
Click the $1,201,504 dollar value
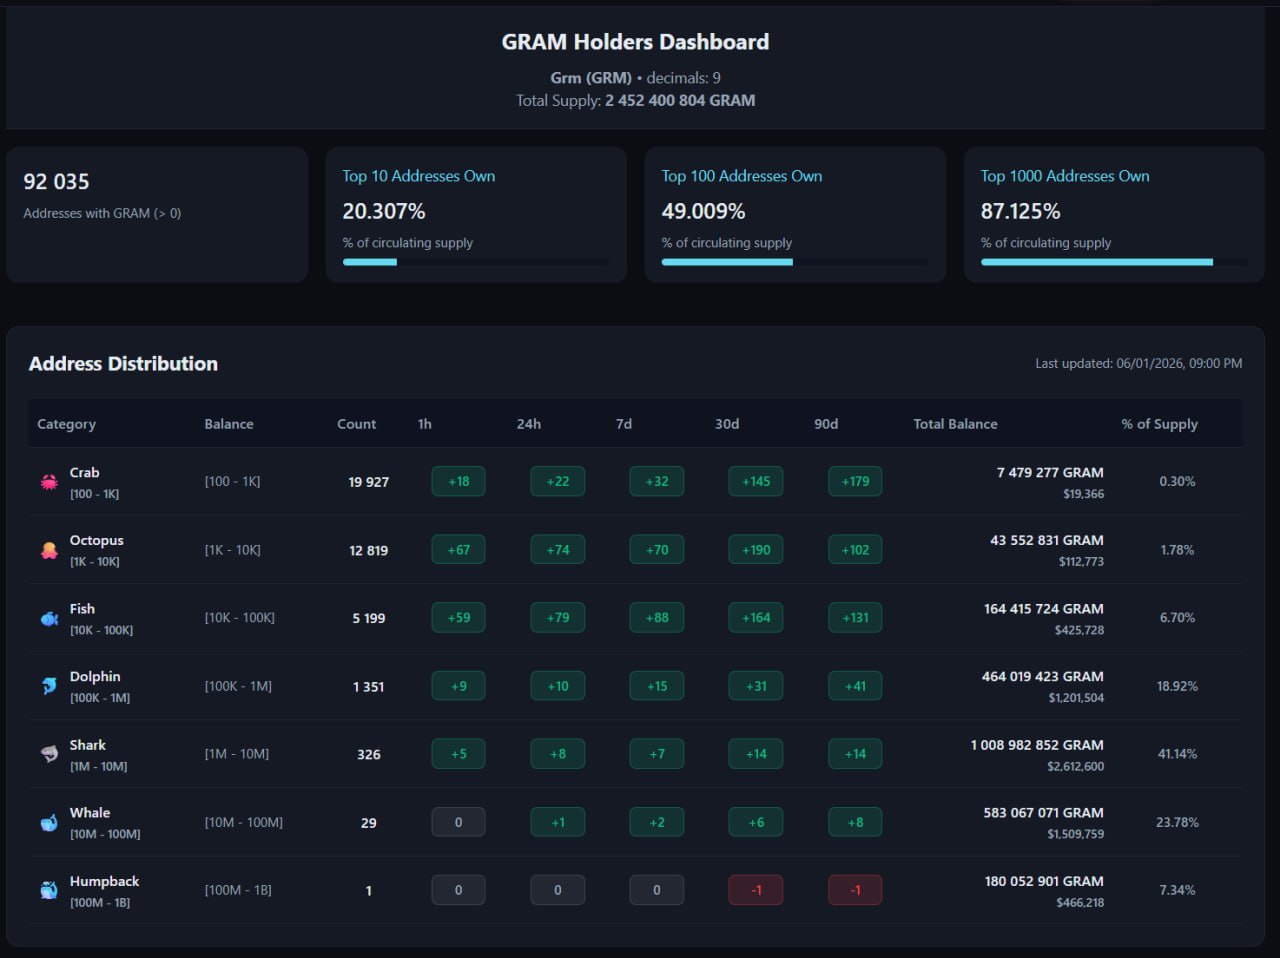pyautogui.click(x=1076, y=698)
